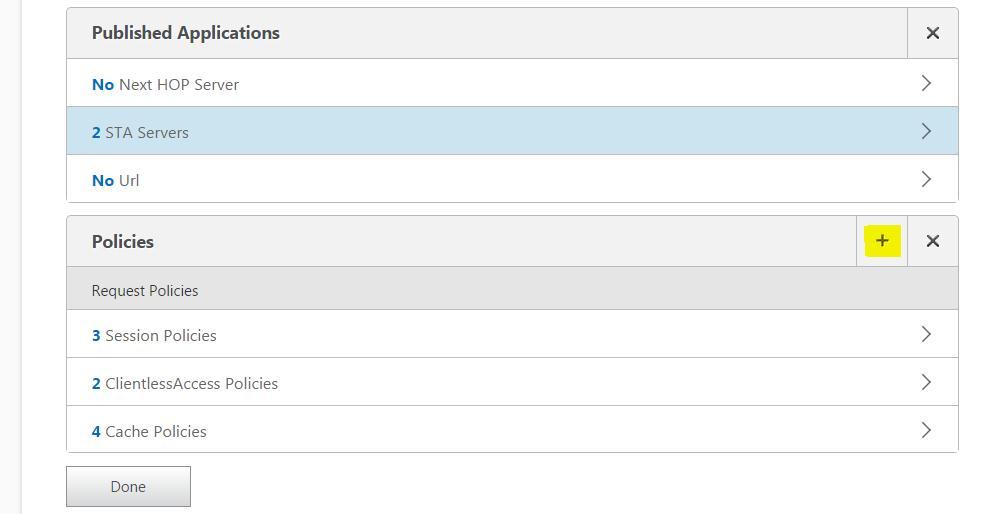Select the Request Policies subheading
982x514 pixels.
coord(145,291)
